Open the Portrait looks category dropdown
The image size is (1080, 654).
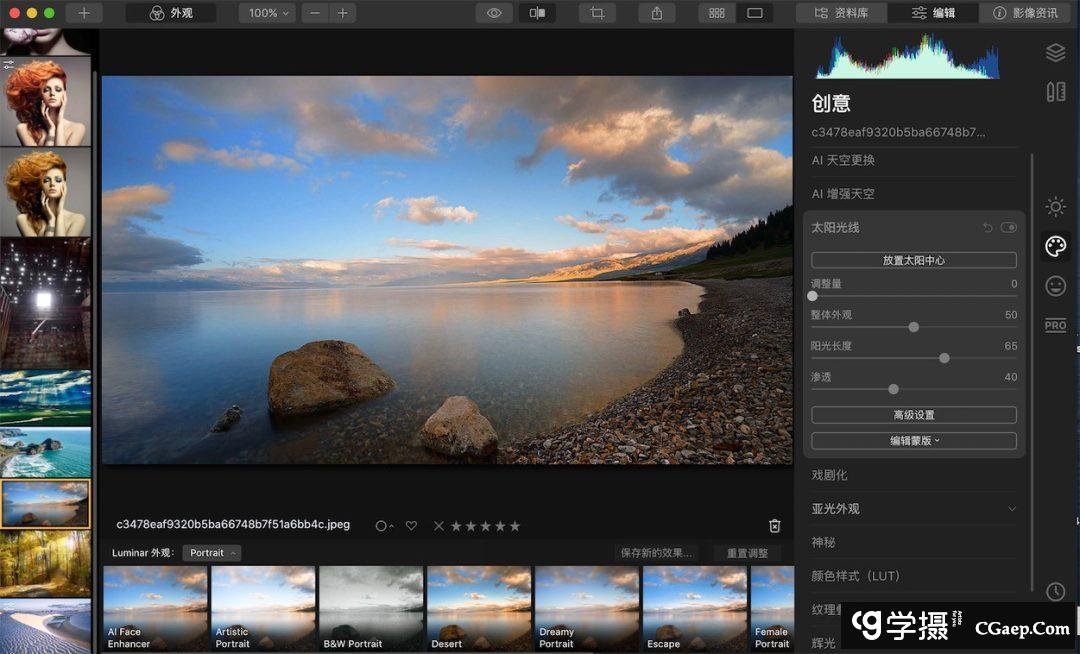(212, 553)
